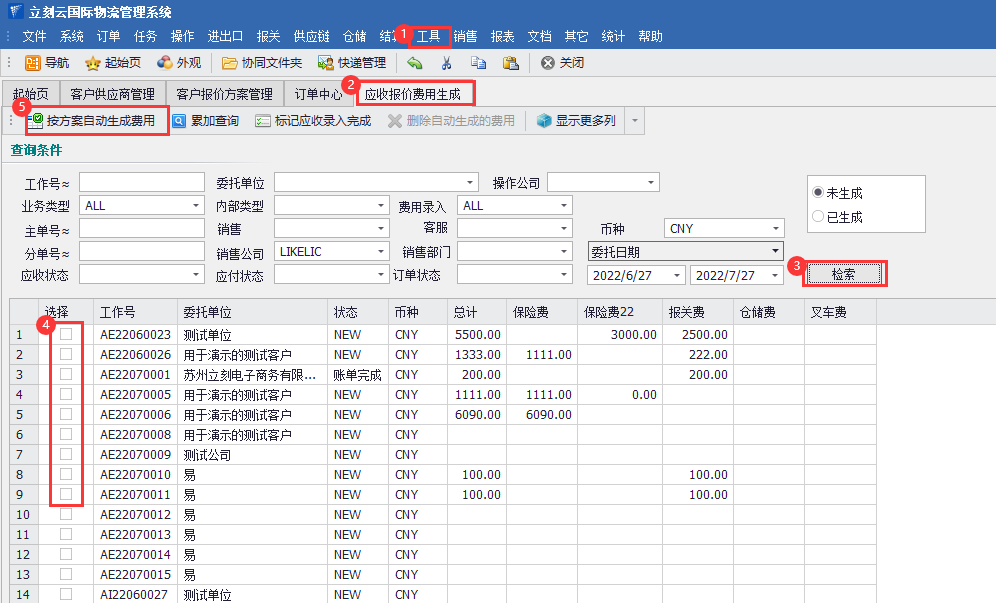Switch to the 订单中心 tab
The image size is (996, 603).
pyautogui.click(x=319, y=95)
